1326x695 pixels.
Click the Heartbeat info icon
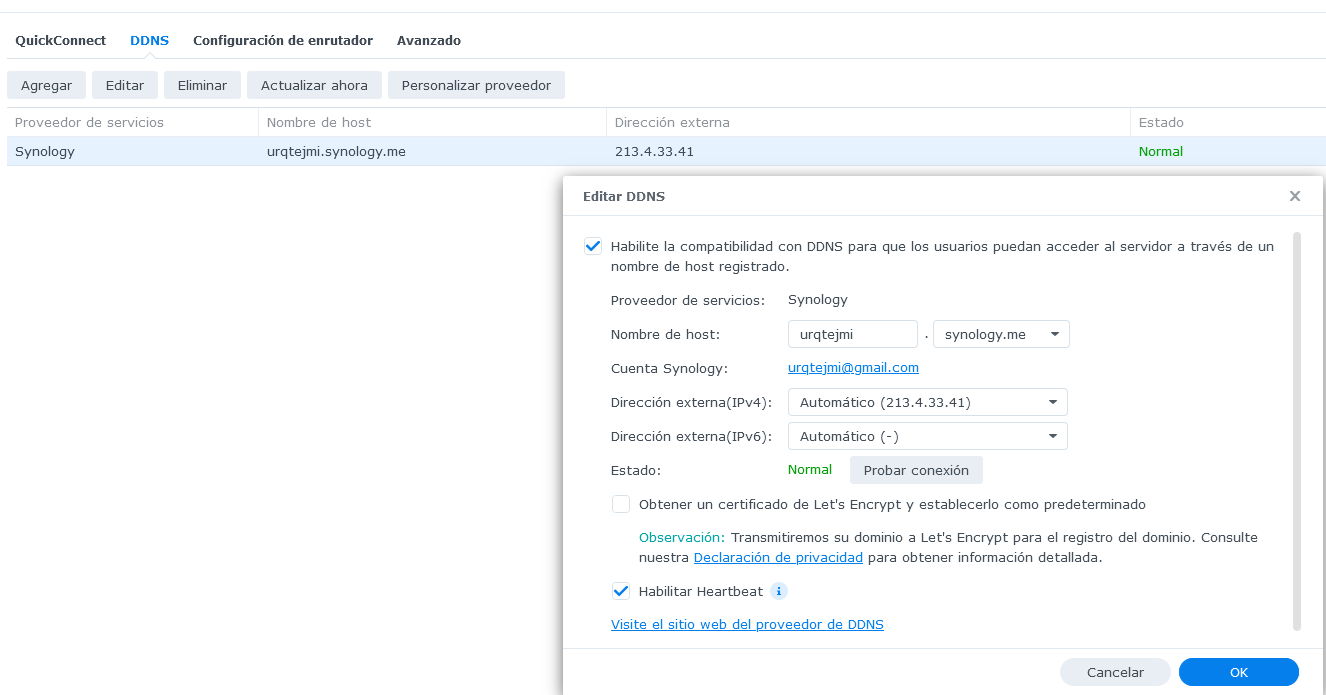779,591
